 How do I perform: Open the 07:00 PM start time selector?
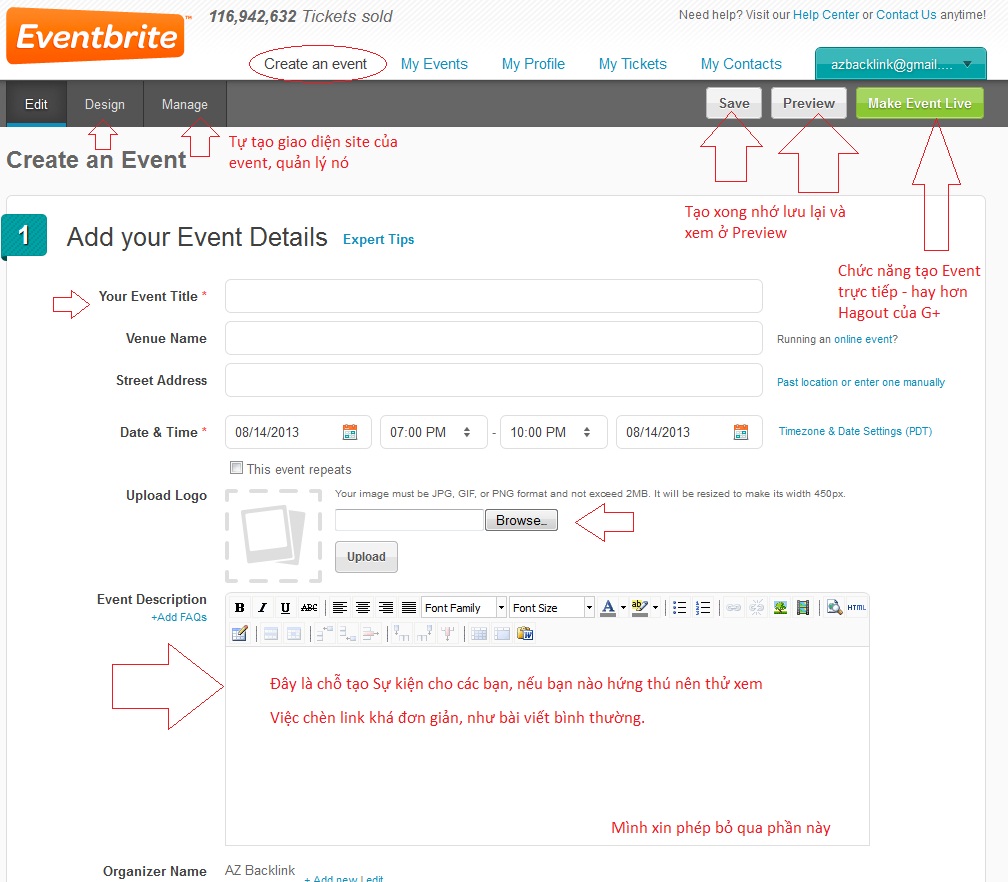click(433, 432)
